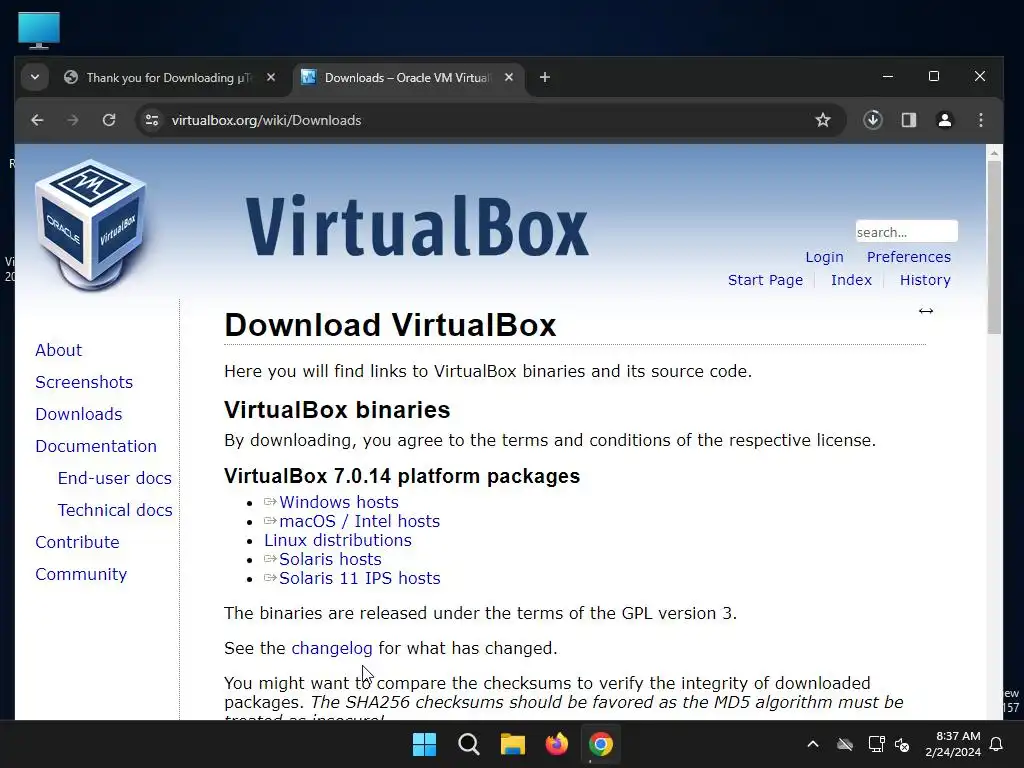Open Contribute in the sidebar

pyautogui.click(x=77, y=542)
